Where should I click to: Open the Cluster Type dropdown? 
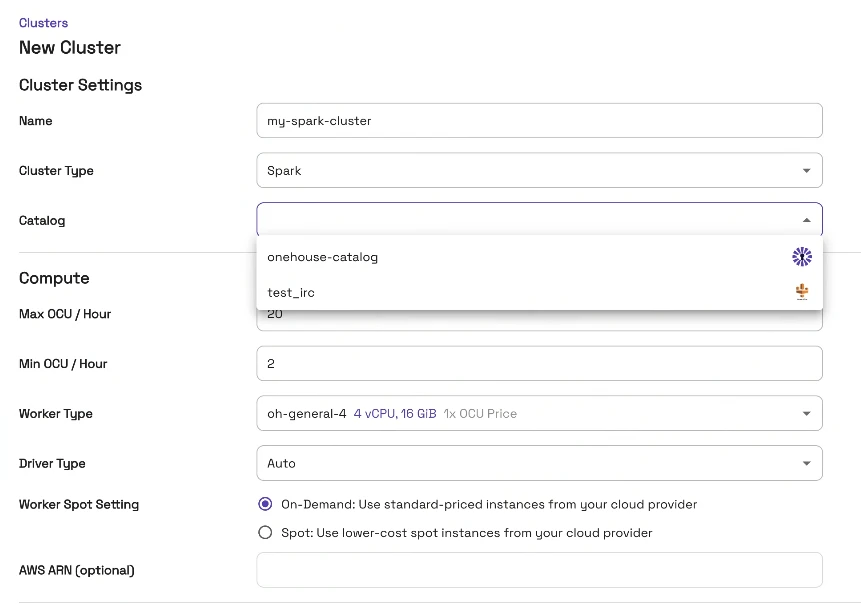click(x=539, y=170)
